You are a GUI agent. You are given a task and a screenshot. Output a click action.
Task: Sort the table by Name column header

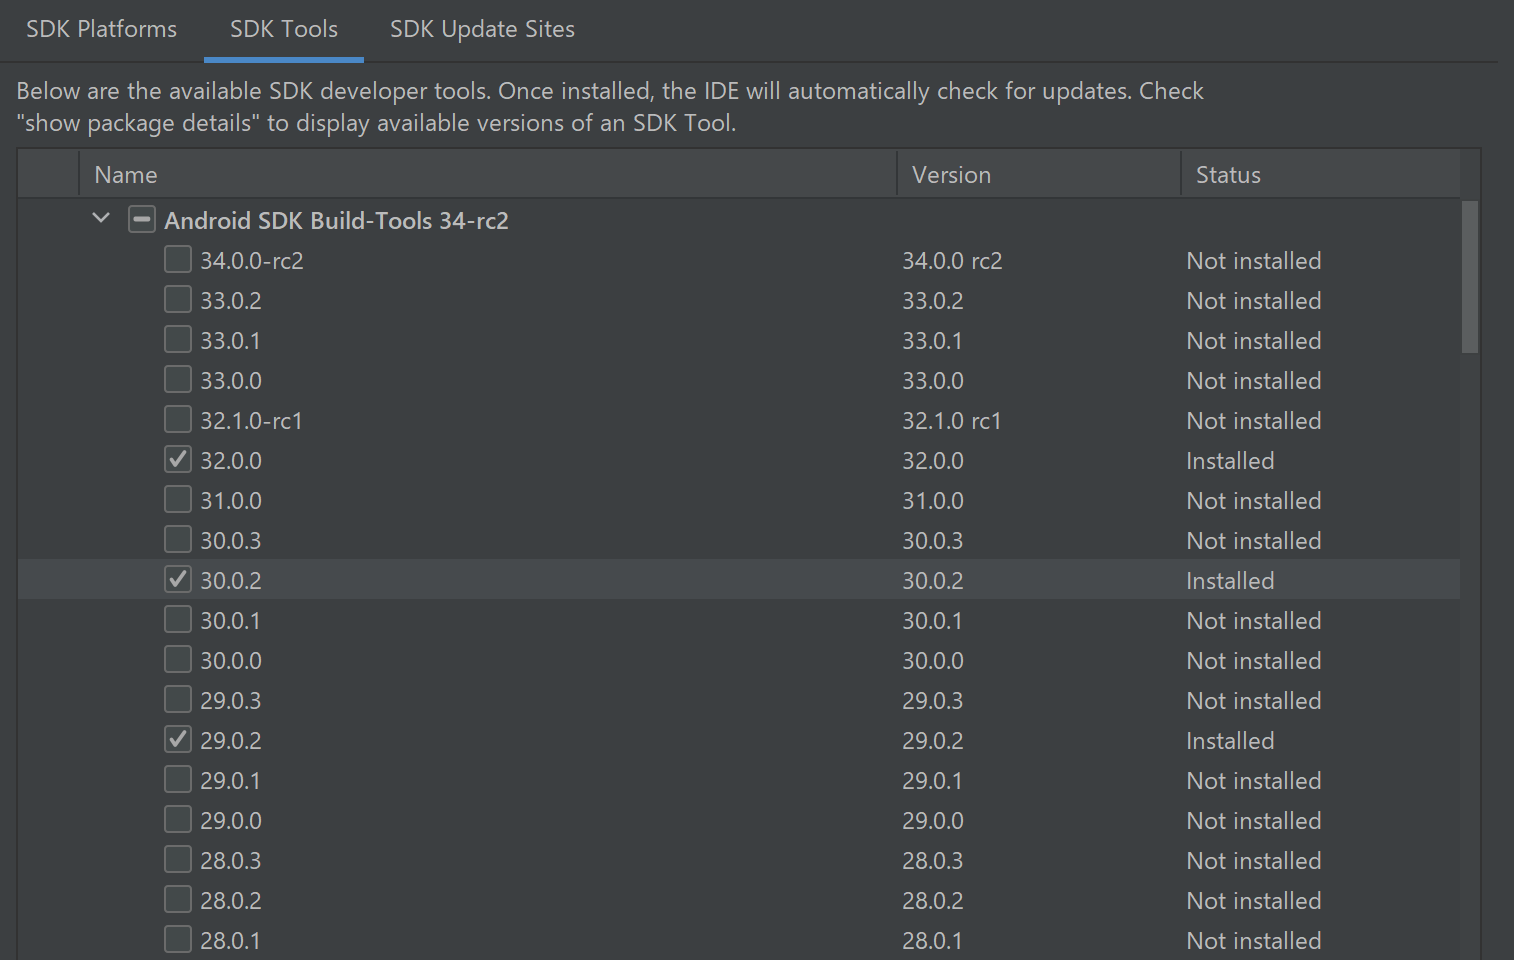pyautogui.click(x=126, y=175)
